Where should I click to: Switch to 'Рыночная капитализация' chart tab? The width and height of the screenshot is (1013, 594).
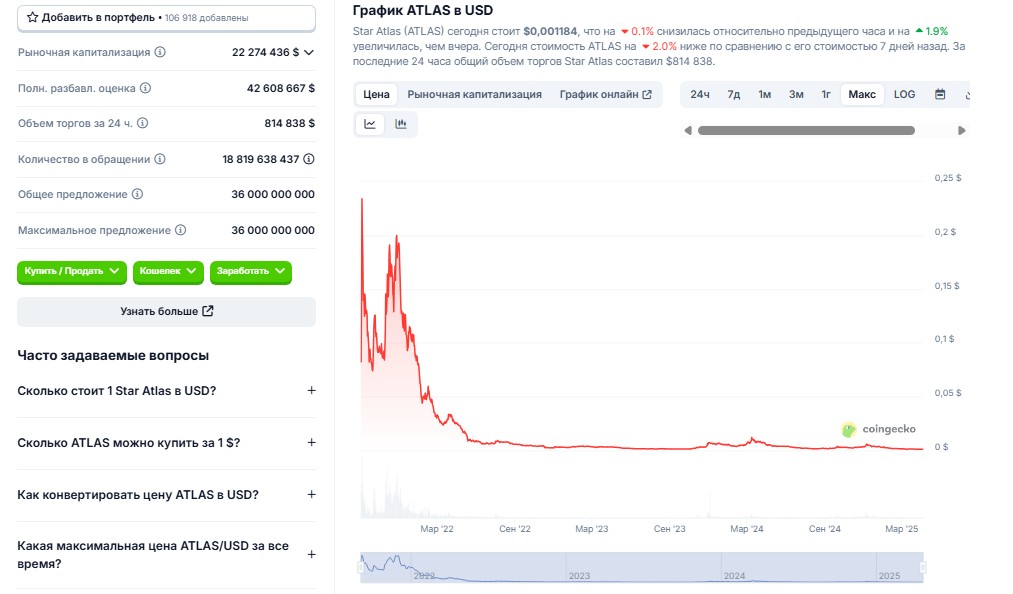click(x=474, y=94)
